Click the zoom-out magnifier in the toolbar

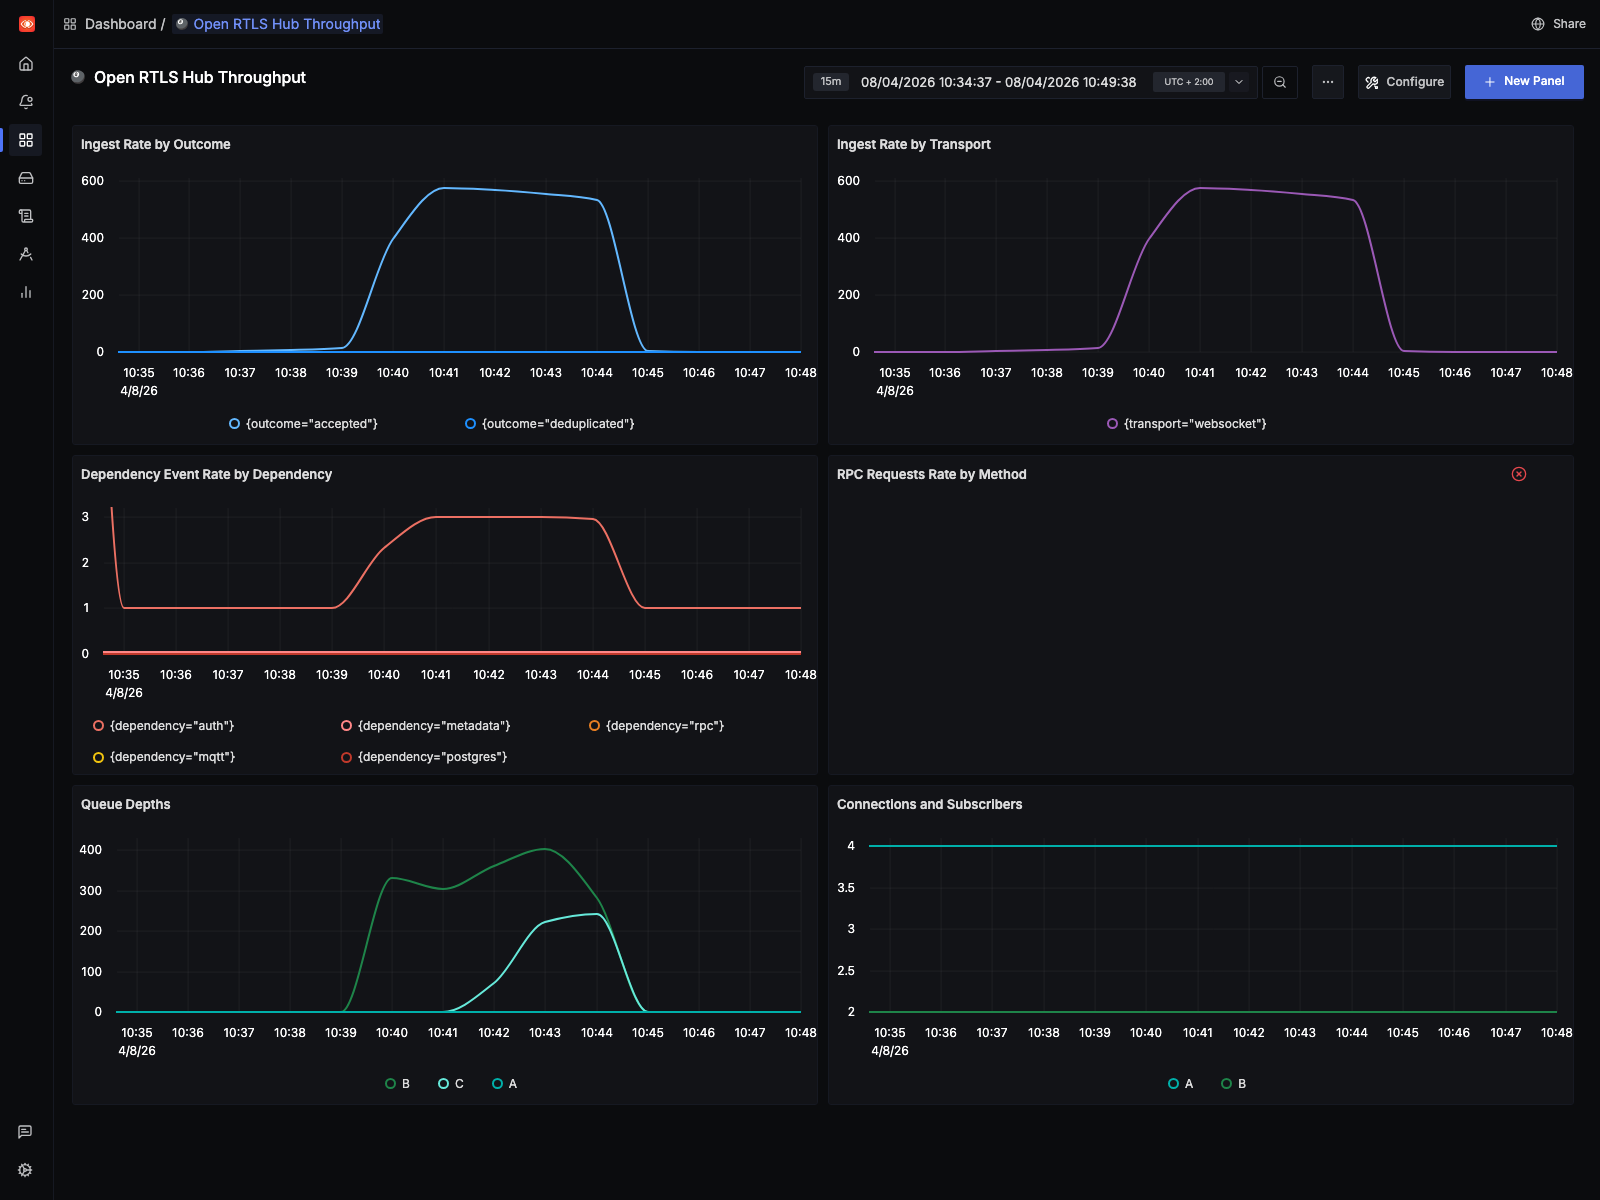[1280, 82]
